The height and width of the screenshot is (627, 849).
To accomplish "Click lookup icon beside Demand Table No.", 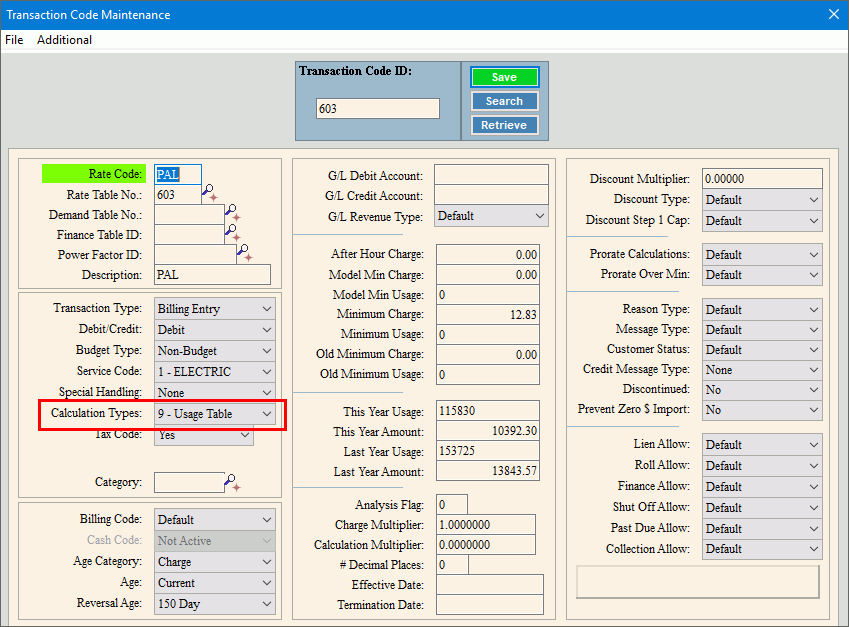I will [x=233, y=214].
